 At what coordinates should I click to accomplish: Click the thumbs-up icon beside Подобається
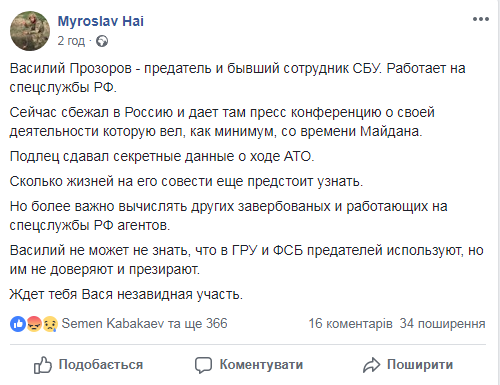(43, 365)
